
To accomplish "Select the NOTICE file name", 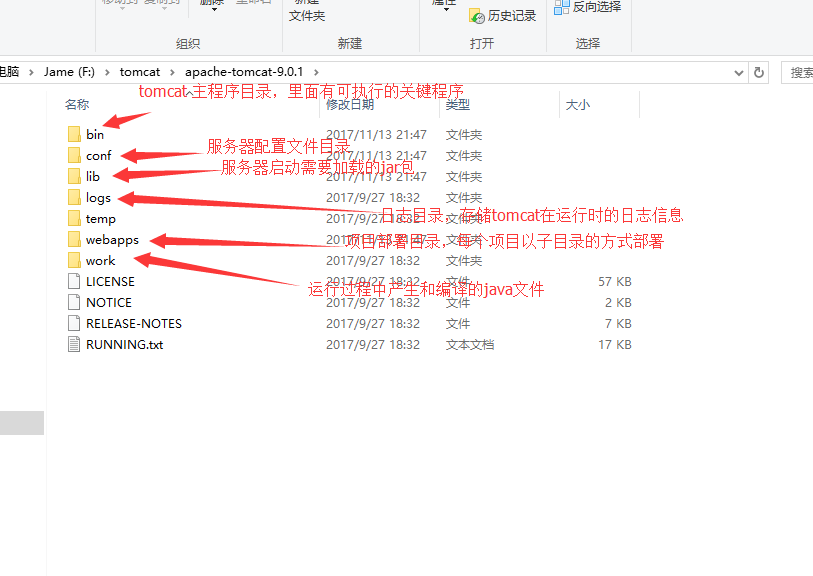I will click(x=109, y=303).
